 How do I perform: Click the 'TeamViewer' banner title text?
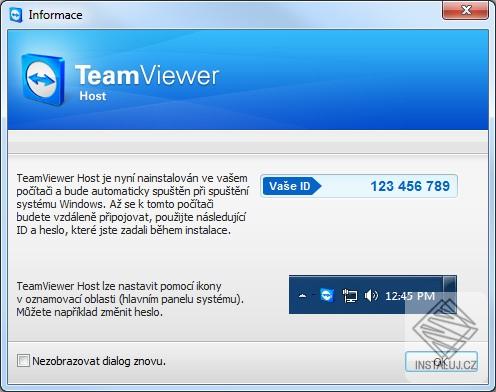[147, 75]
